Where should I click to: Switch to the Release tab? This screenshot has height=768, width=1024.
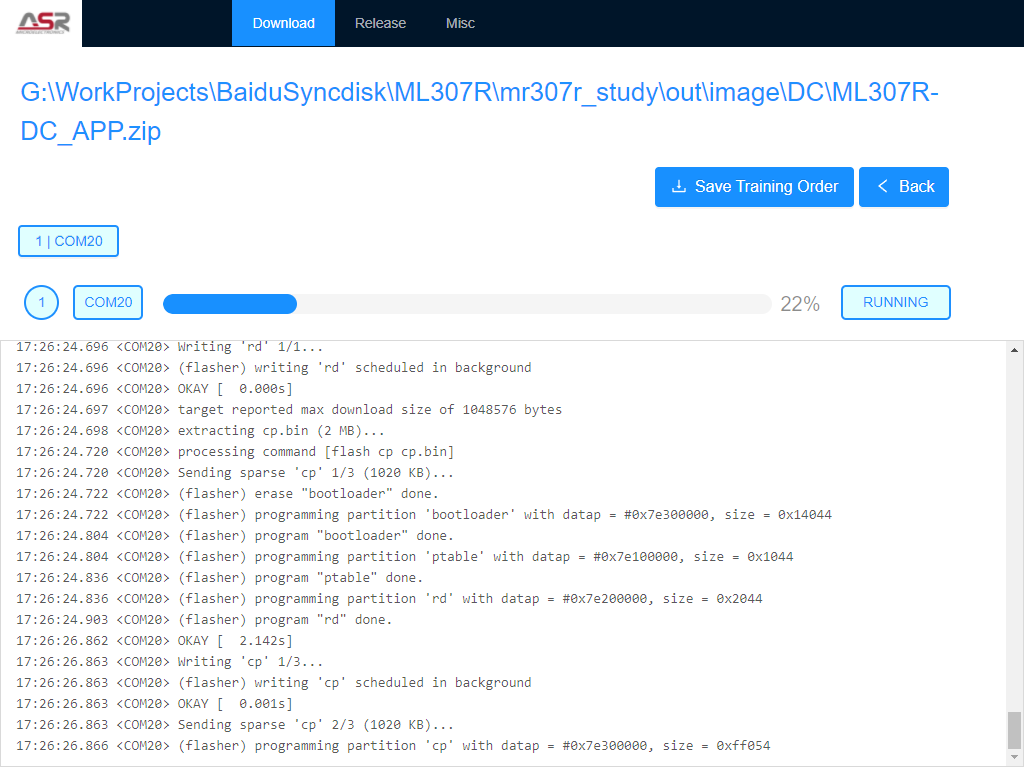(x=380, y=22)
